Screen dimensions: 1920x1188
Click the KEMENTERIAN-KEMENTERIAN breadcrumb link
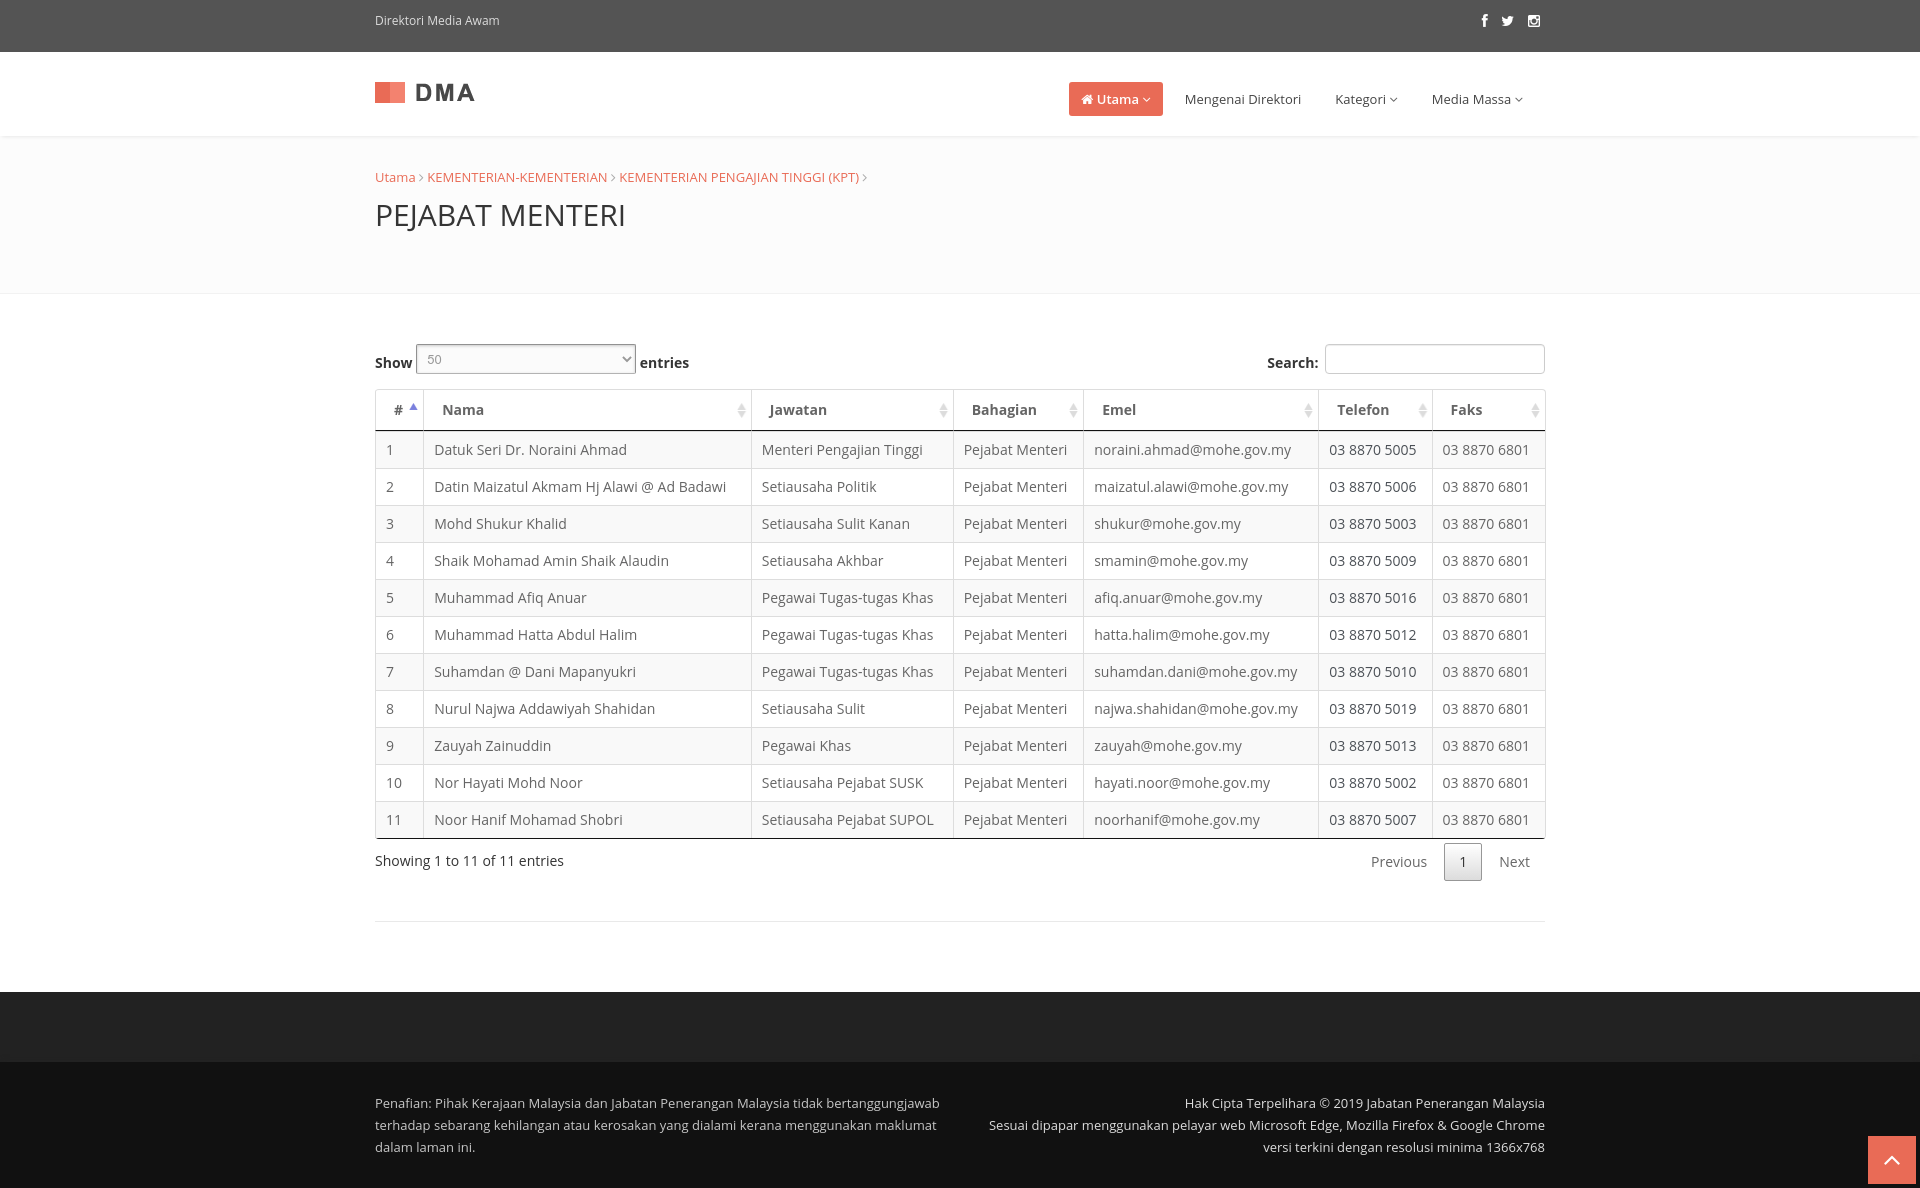(517, 177)
